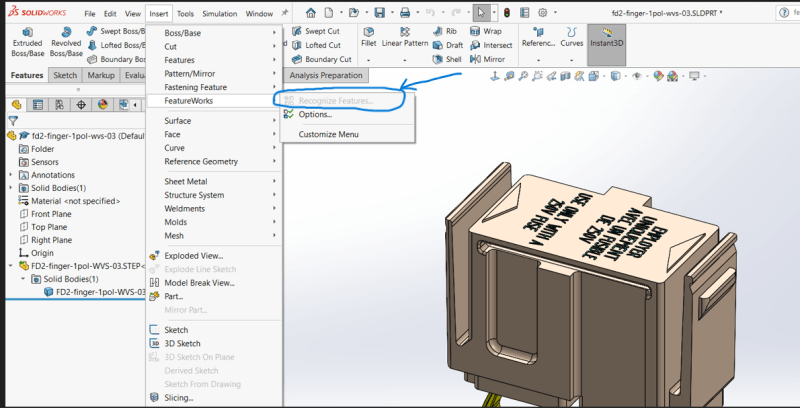Open the Sheet Metal submenu
Viewport: 800px width, 408px height.
(x=214, y=182)
